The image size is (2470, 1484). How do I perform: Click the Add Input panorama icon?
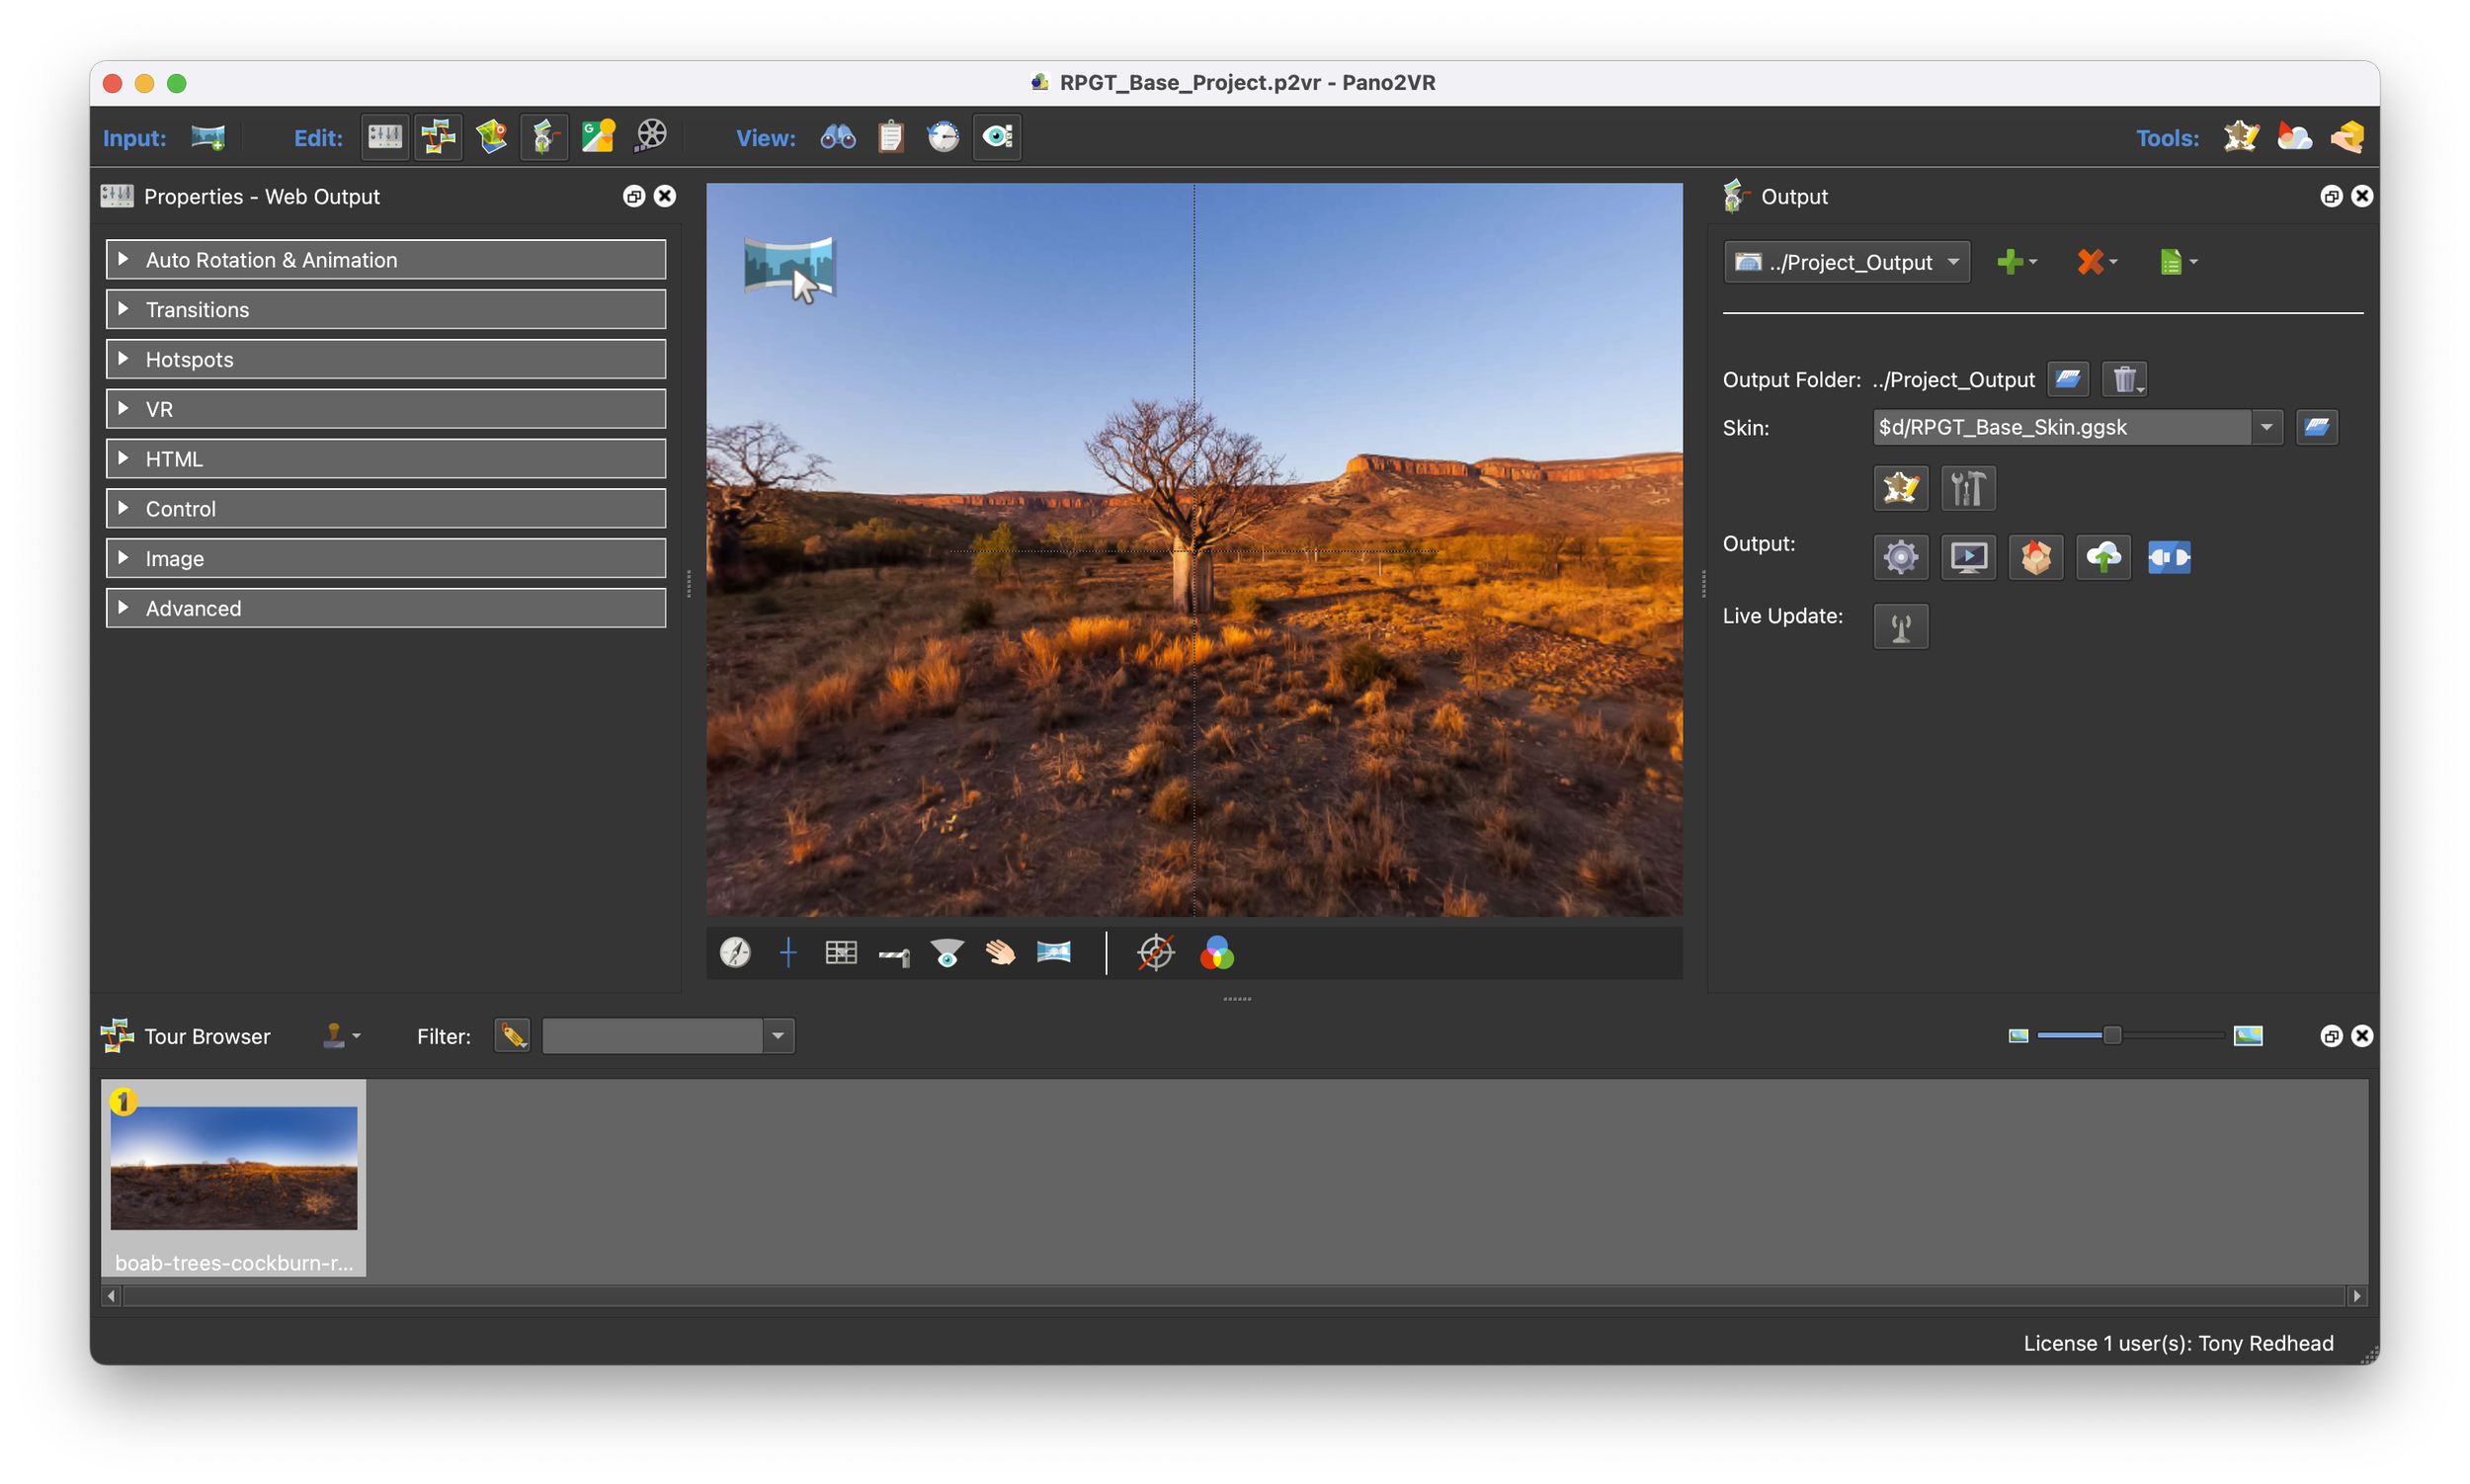click(208, 137)
